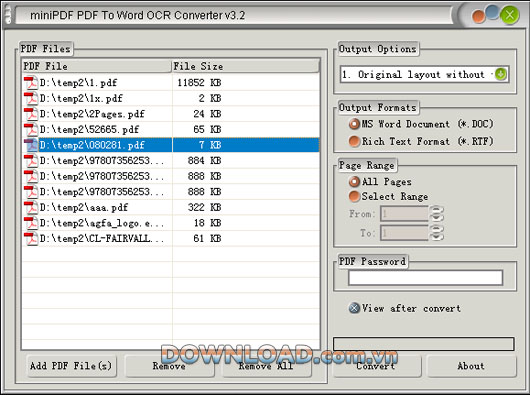This screenshot has width=530, height=395.
Task: Select the D:\temp2\aaa.pdf row
Action: [x=171, y=207]
